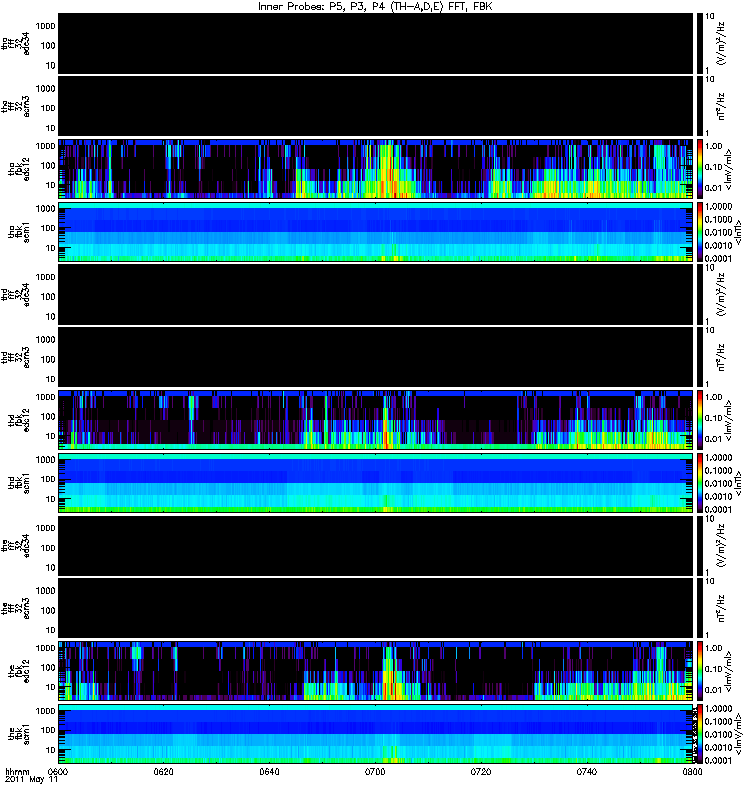The image size is (750, 800).
Task: Select the tha fbk edc12 spectrogram panel
Action: pos(376,169)
